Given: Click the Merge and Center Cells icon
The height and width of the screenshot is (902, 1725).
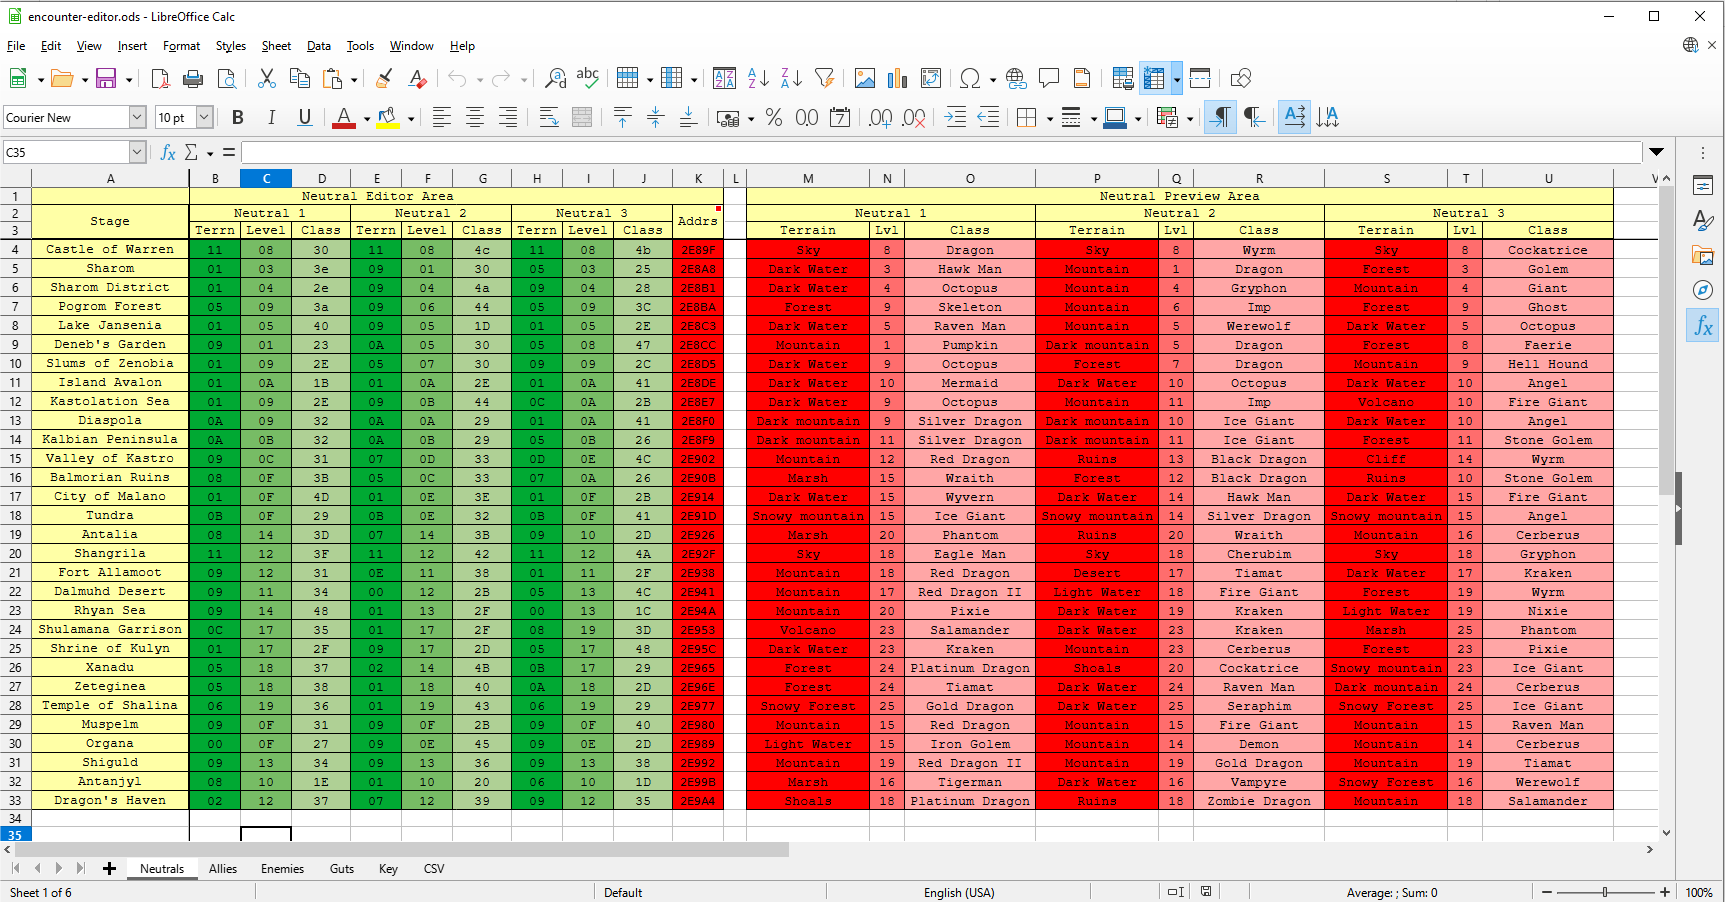Looking at the screenshot, I should pos(582,117).
